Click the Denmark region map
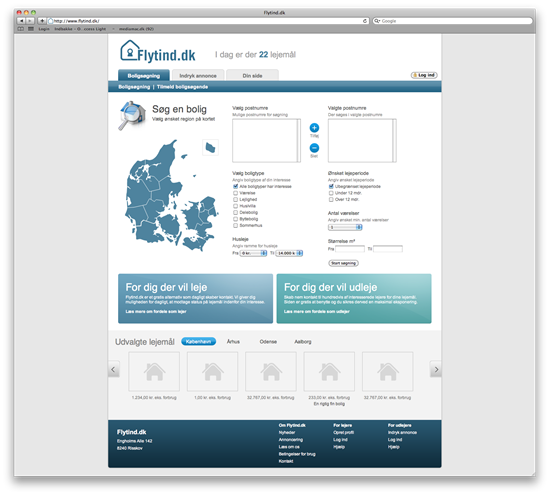The width and height of the screenshot is (549, 492). click(x=171, y=196)
